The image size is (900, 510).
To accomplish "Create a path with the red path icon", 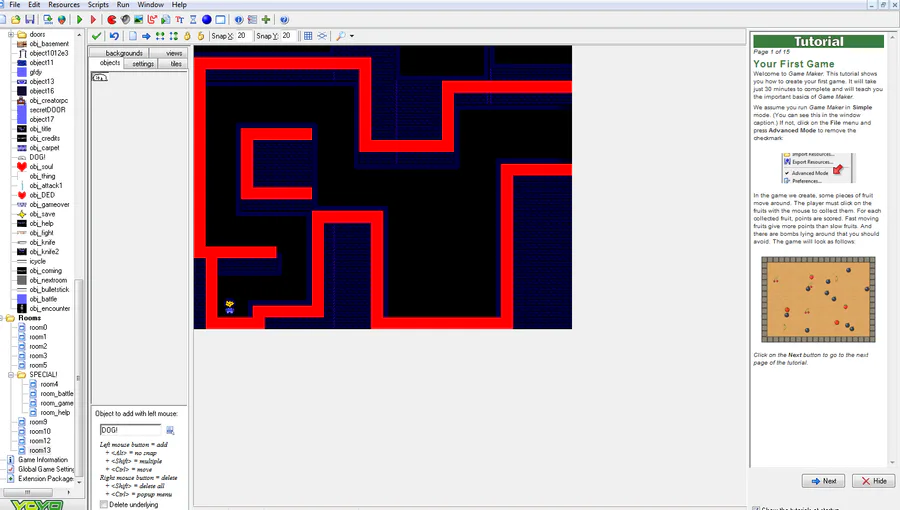I will coord(152,20).
